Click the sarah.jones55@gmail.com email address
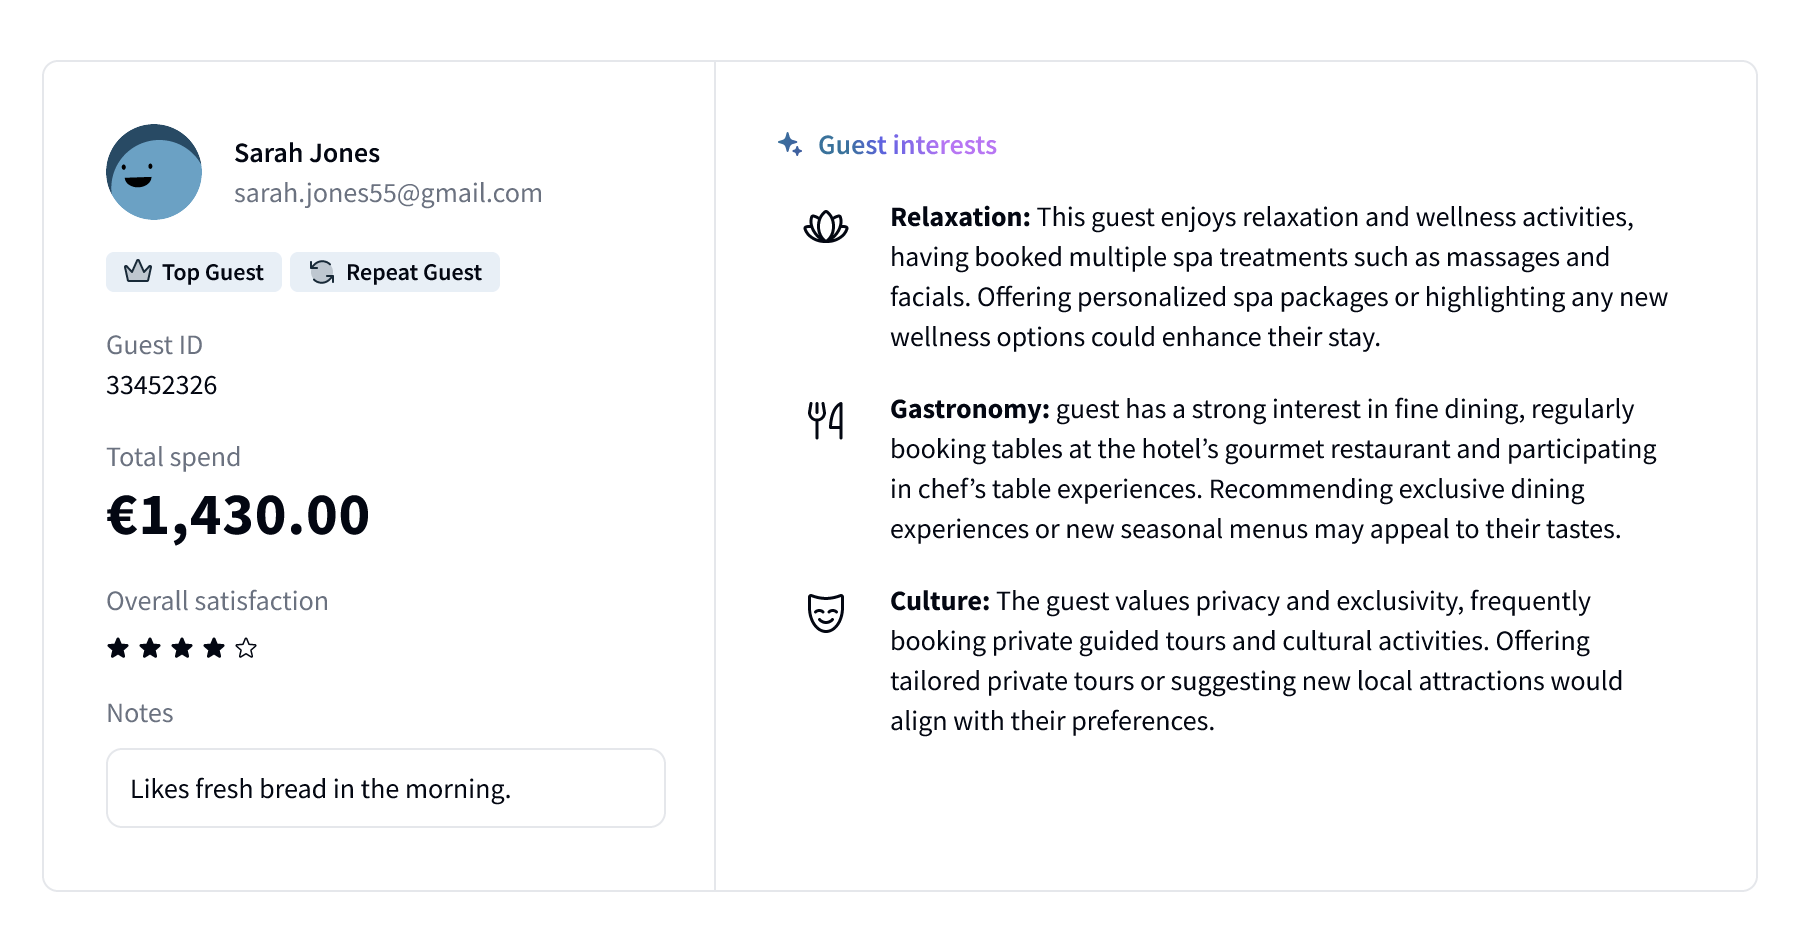 tap(388, 193)
